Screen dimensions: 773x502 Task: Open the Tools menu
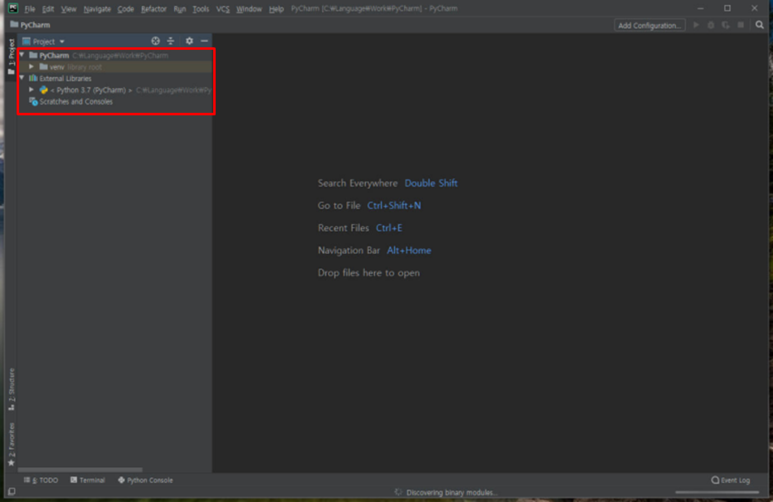click(201, 9)
